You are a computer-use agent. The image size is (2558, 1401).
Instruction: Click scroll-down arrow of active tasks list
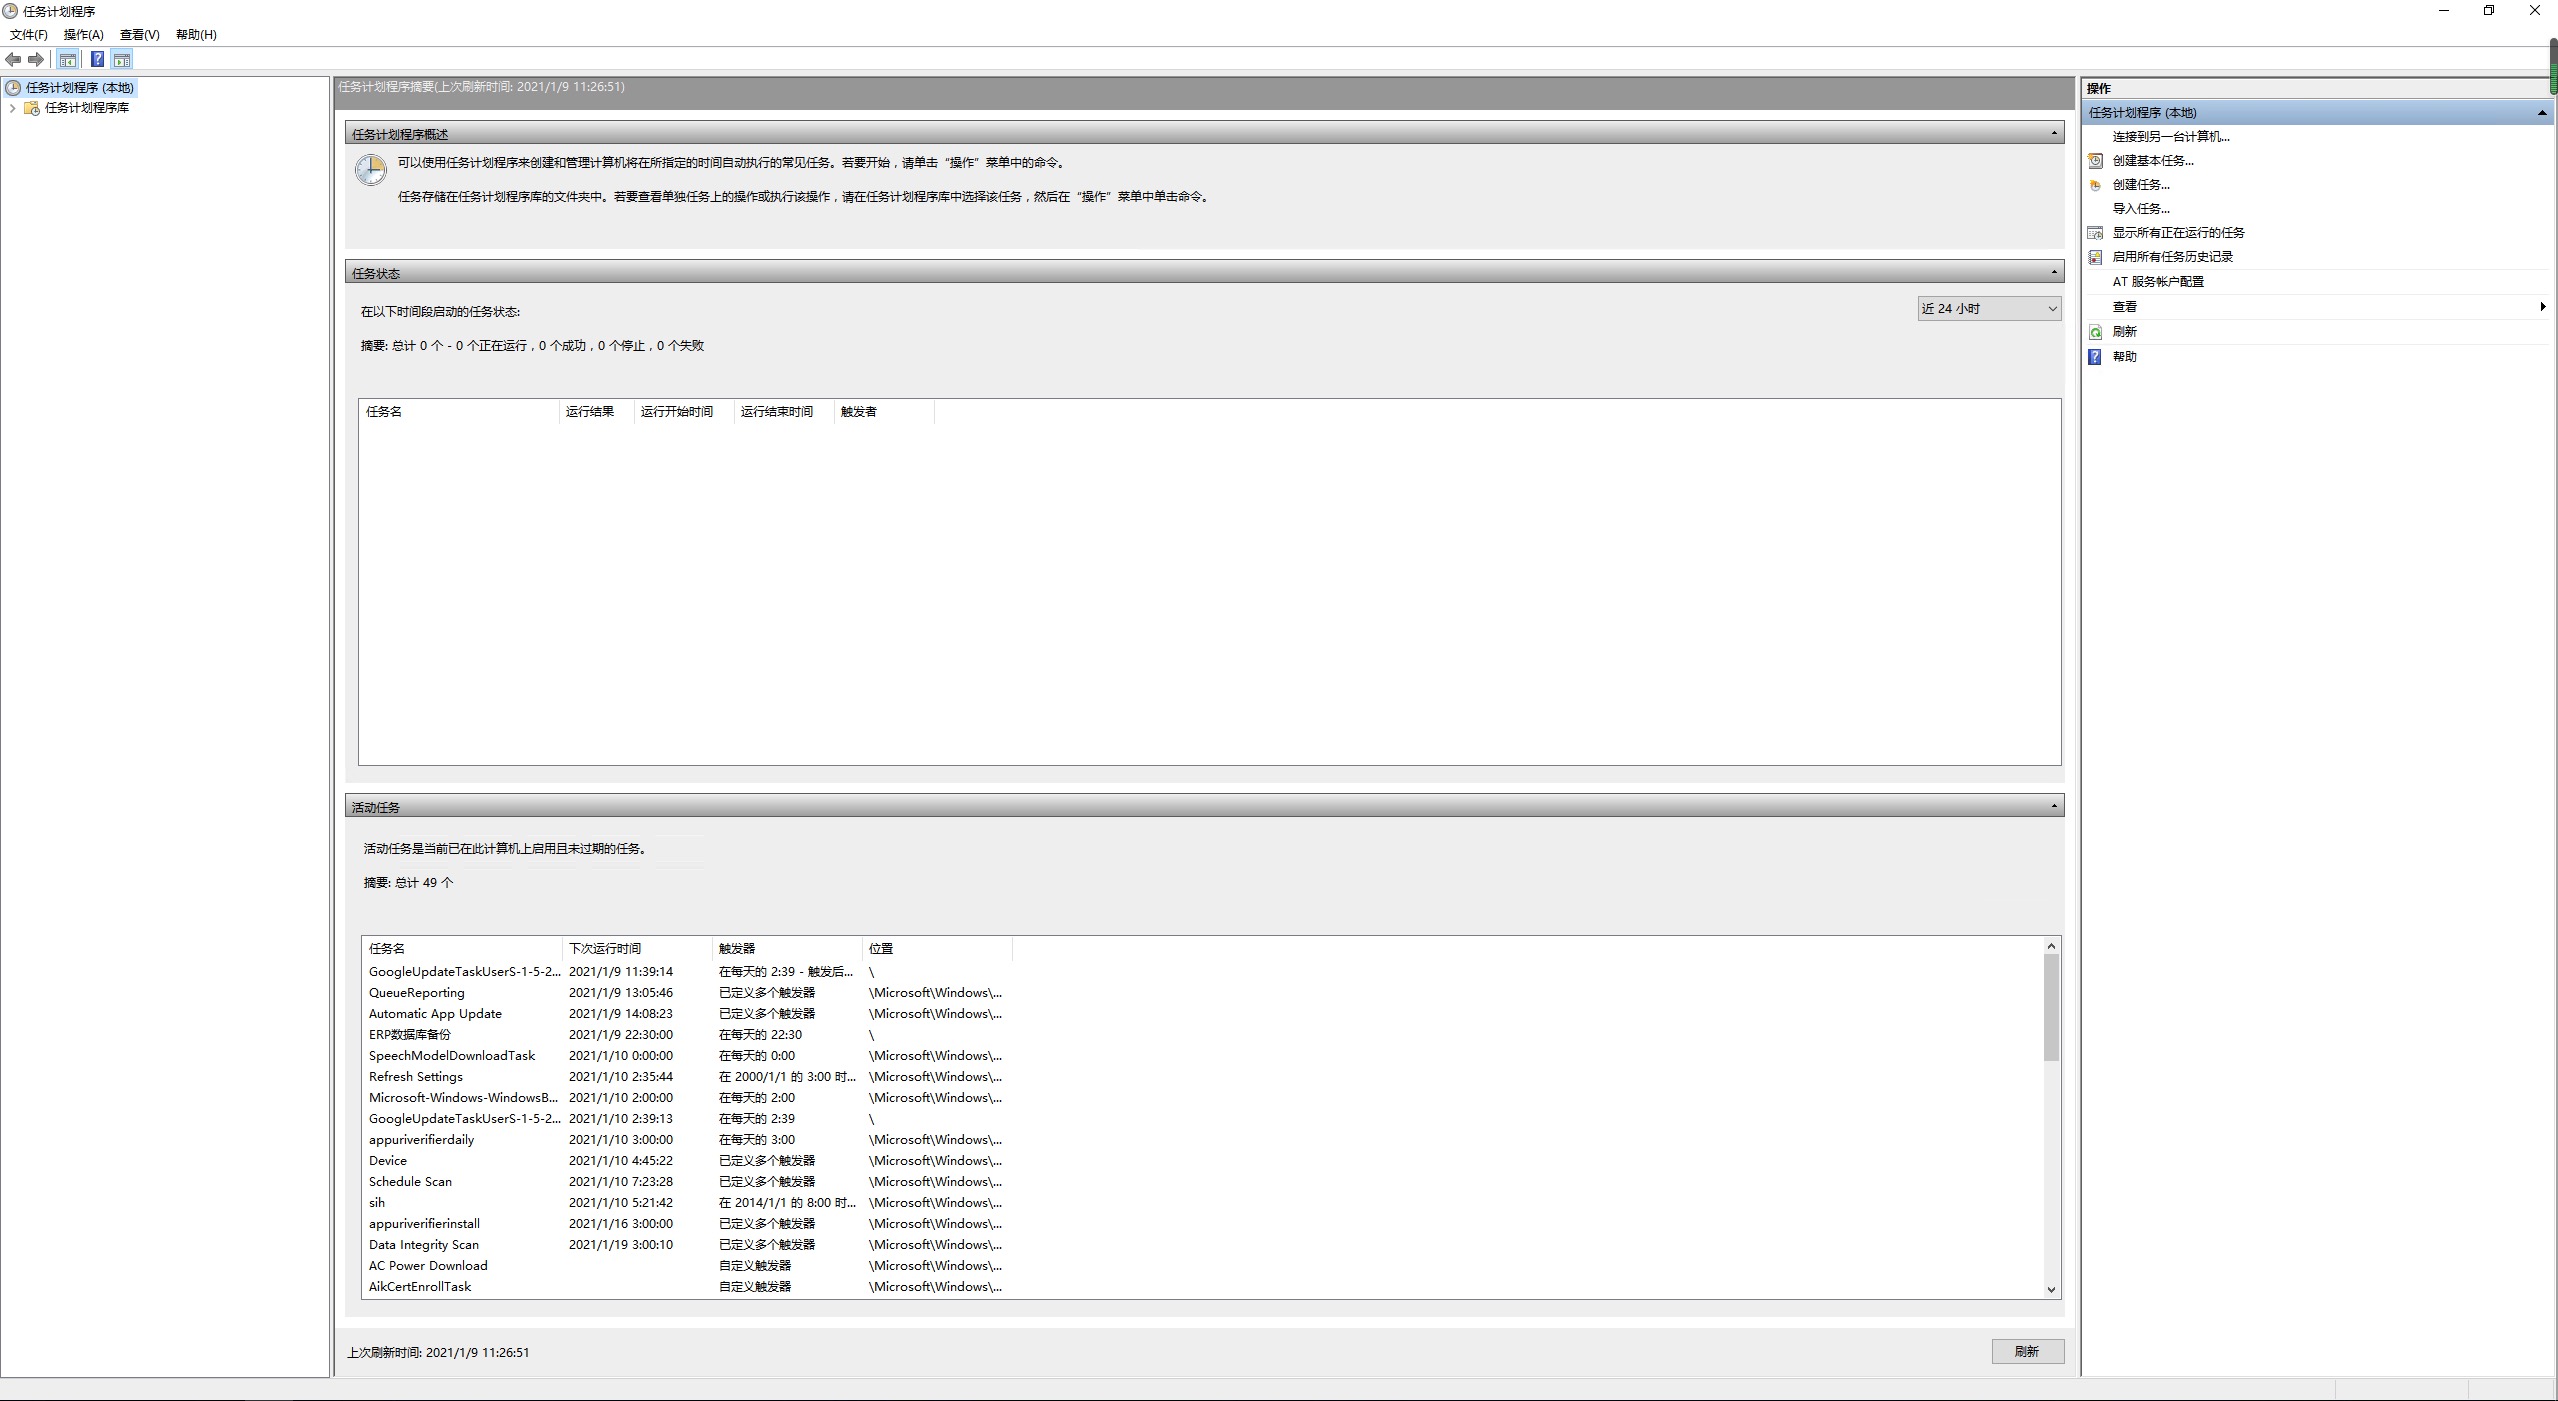point(2051,1290)
